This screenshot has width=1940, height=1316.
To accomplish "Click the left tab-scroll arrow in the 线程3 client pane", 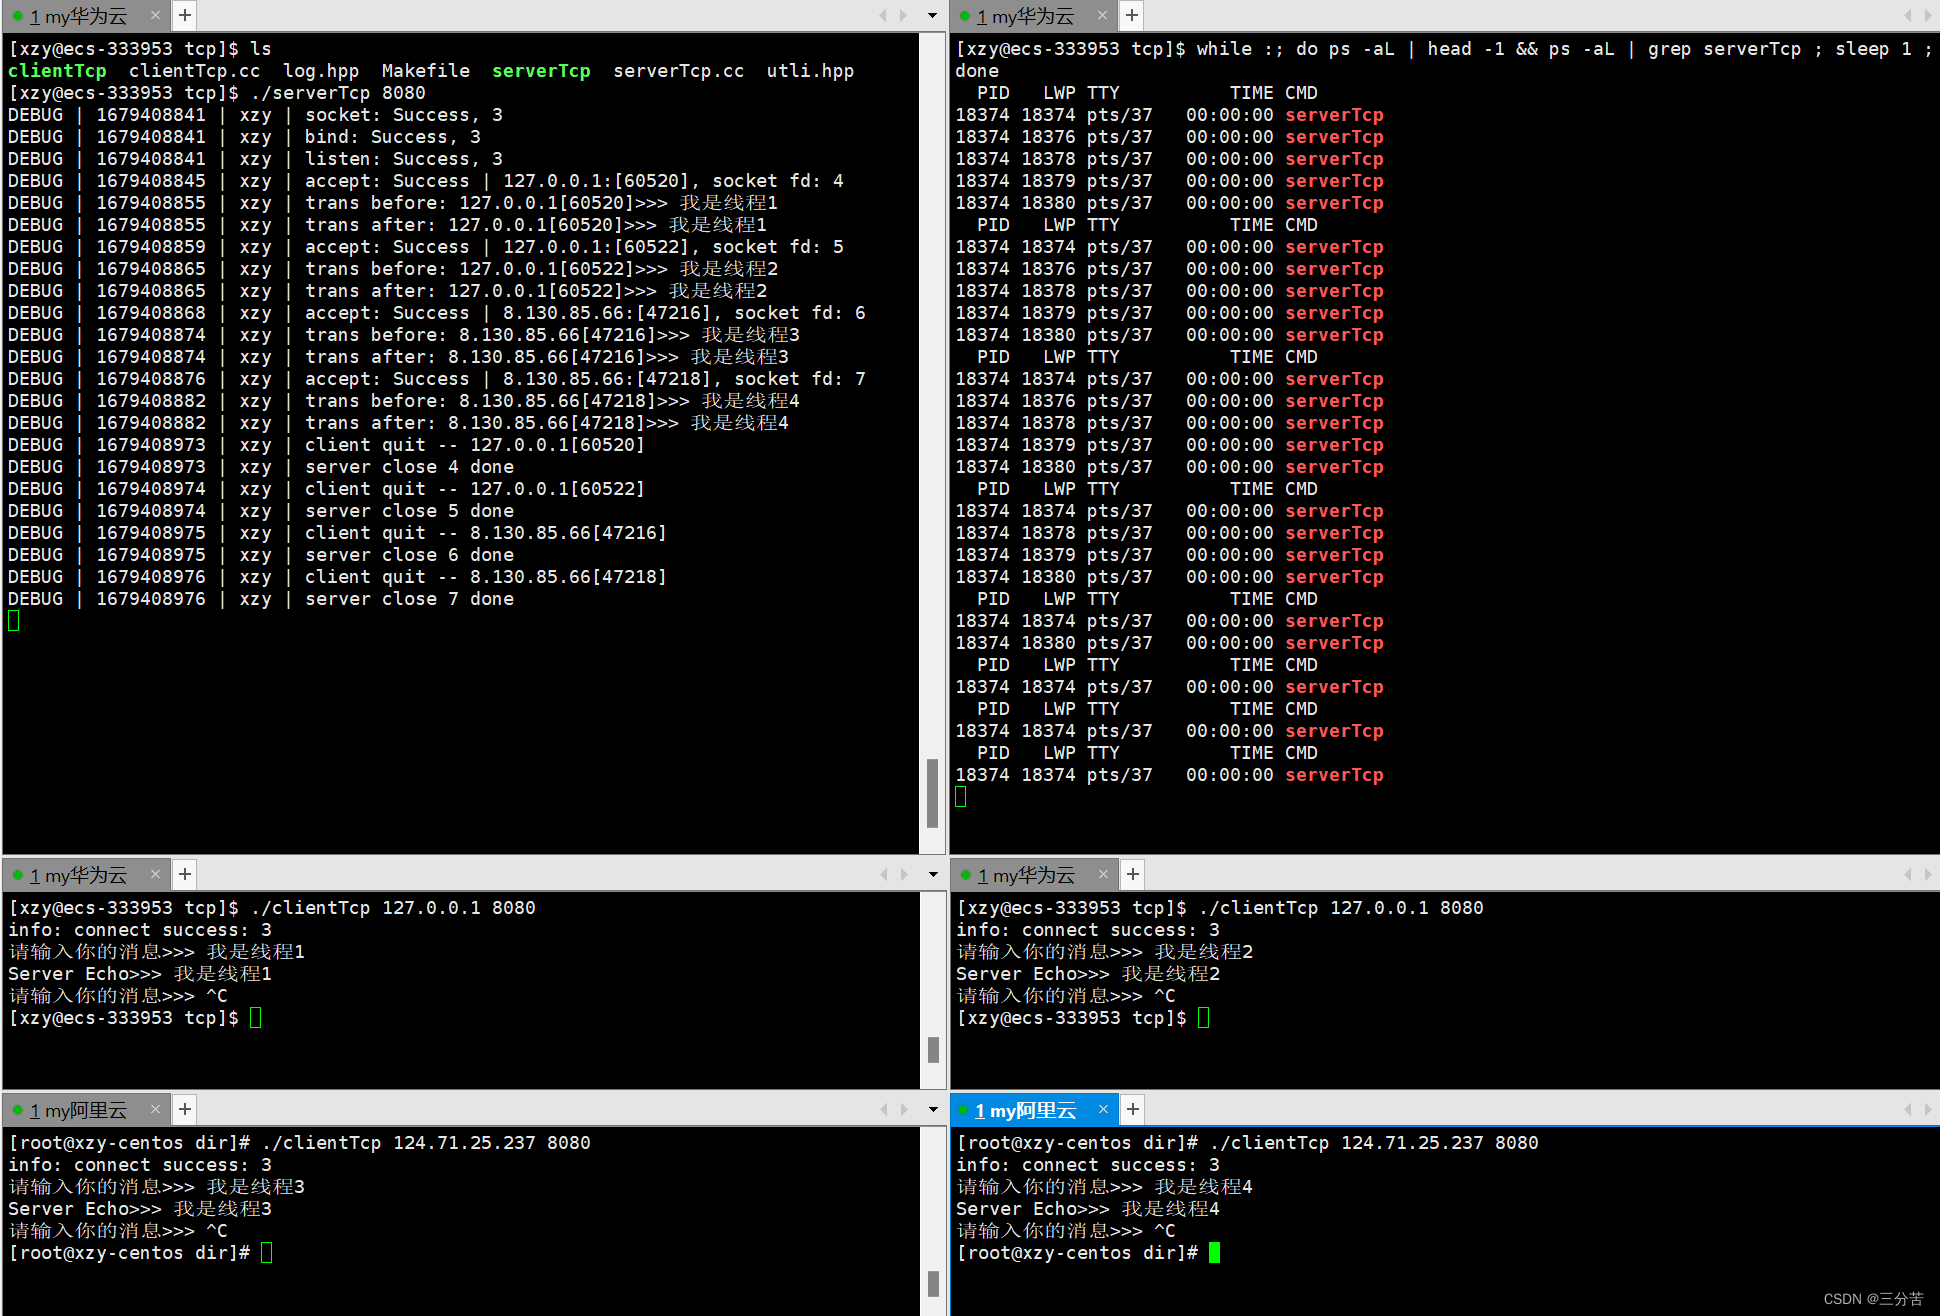I will pos(883,1109).
